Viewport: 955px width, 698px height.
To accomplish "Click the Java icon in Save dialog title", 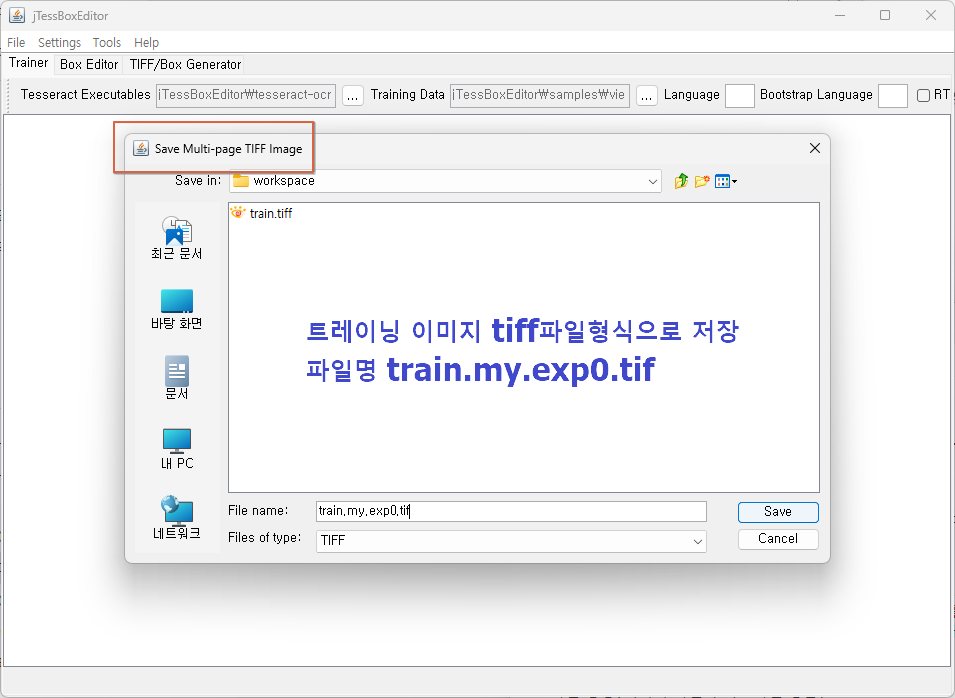I will click(x=141, y=149).
